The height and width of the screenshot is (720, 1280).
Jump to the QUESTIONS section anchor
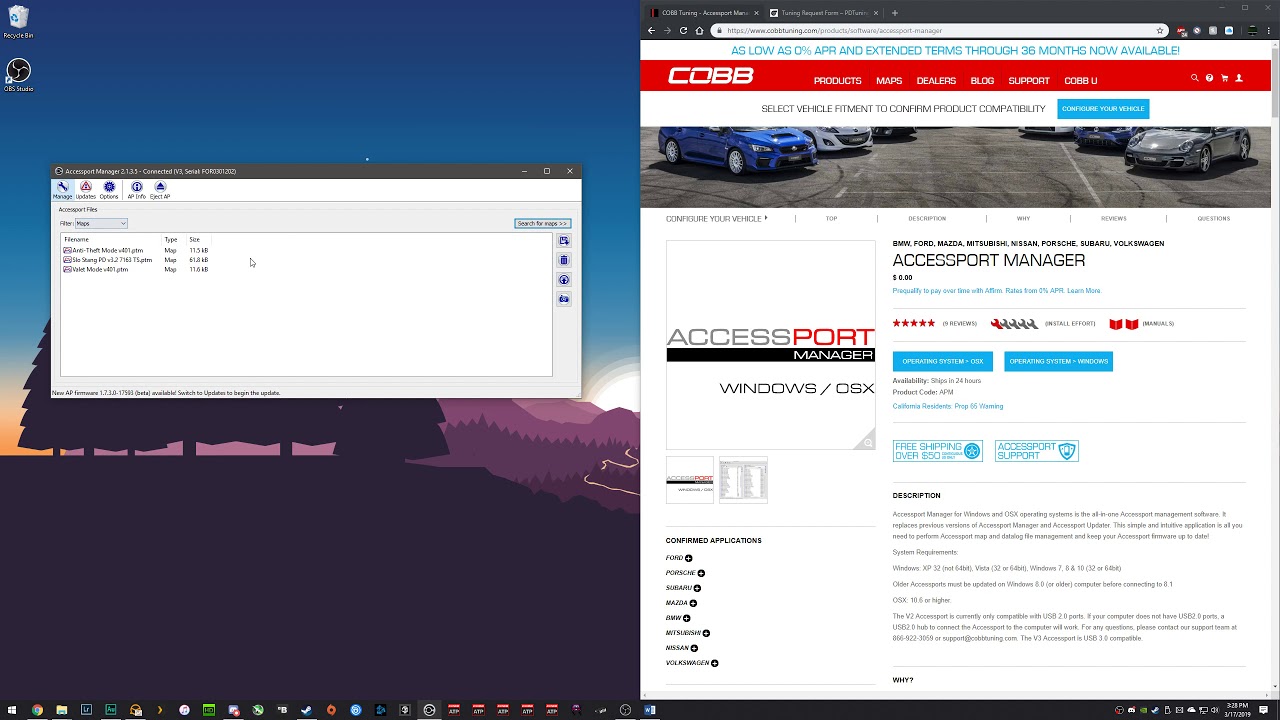pyautogui.click(x=1214, y=218)
